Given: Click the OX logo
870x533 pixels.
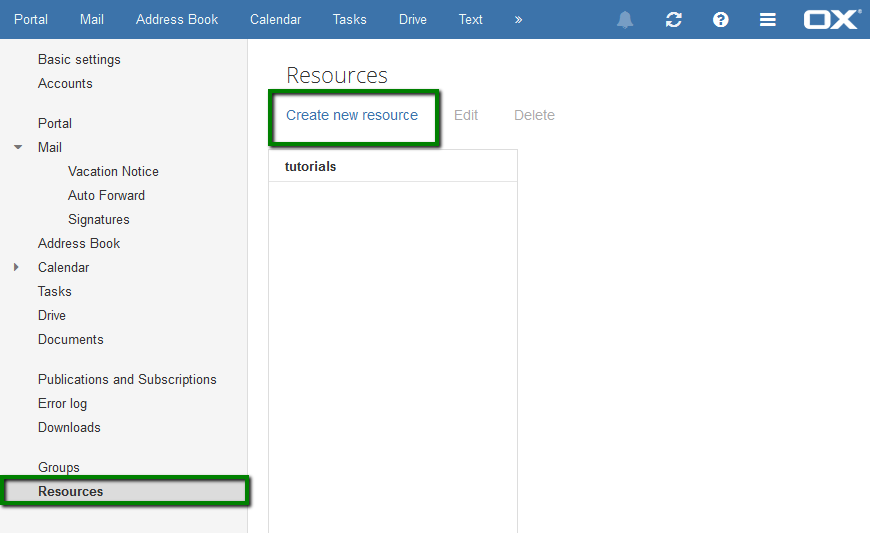Looking at the screenshot, I should tap(833, 19).
